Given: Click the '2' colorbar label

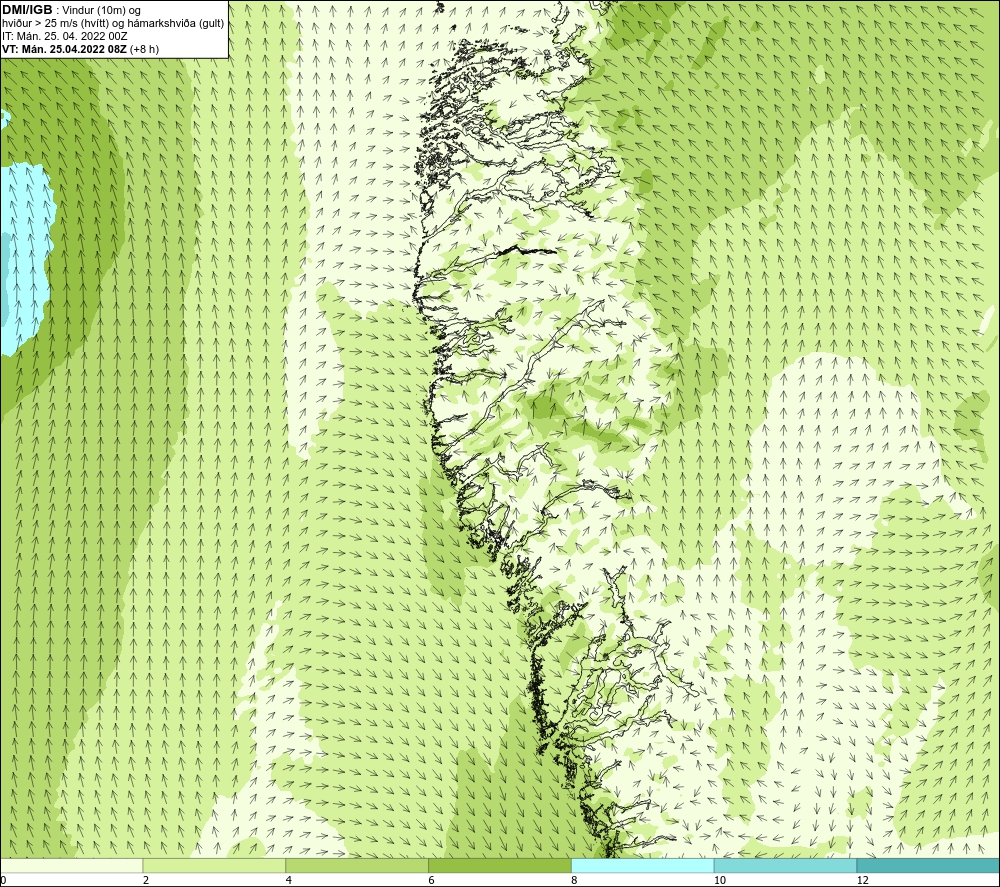Looking at the screenshot, I should pyautogui.click(x=146, y=881).
